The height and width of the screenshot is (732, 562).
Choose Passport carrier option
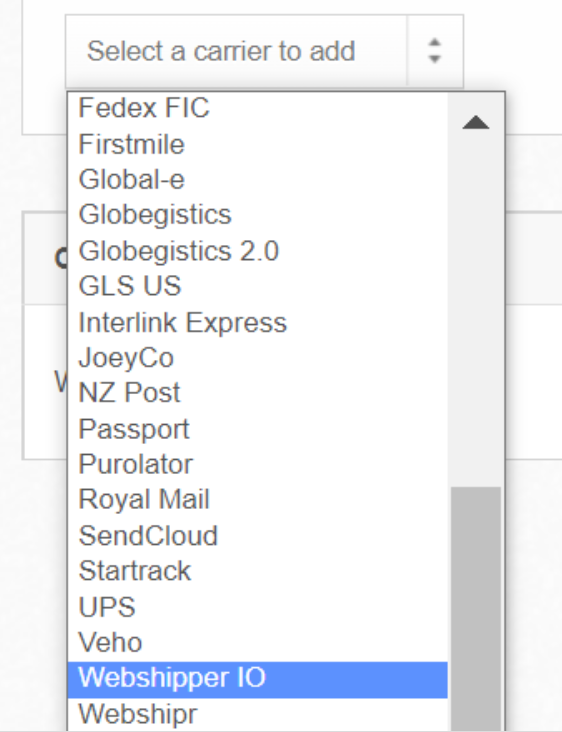[258, 429]
